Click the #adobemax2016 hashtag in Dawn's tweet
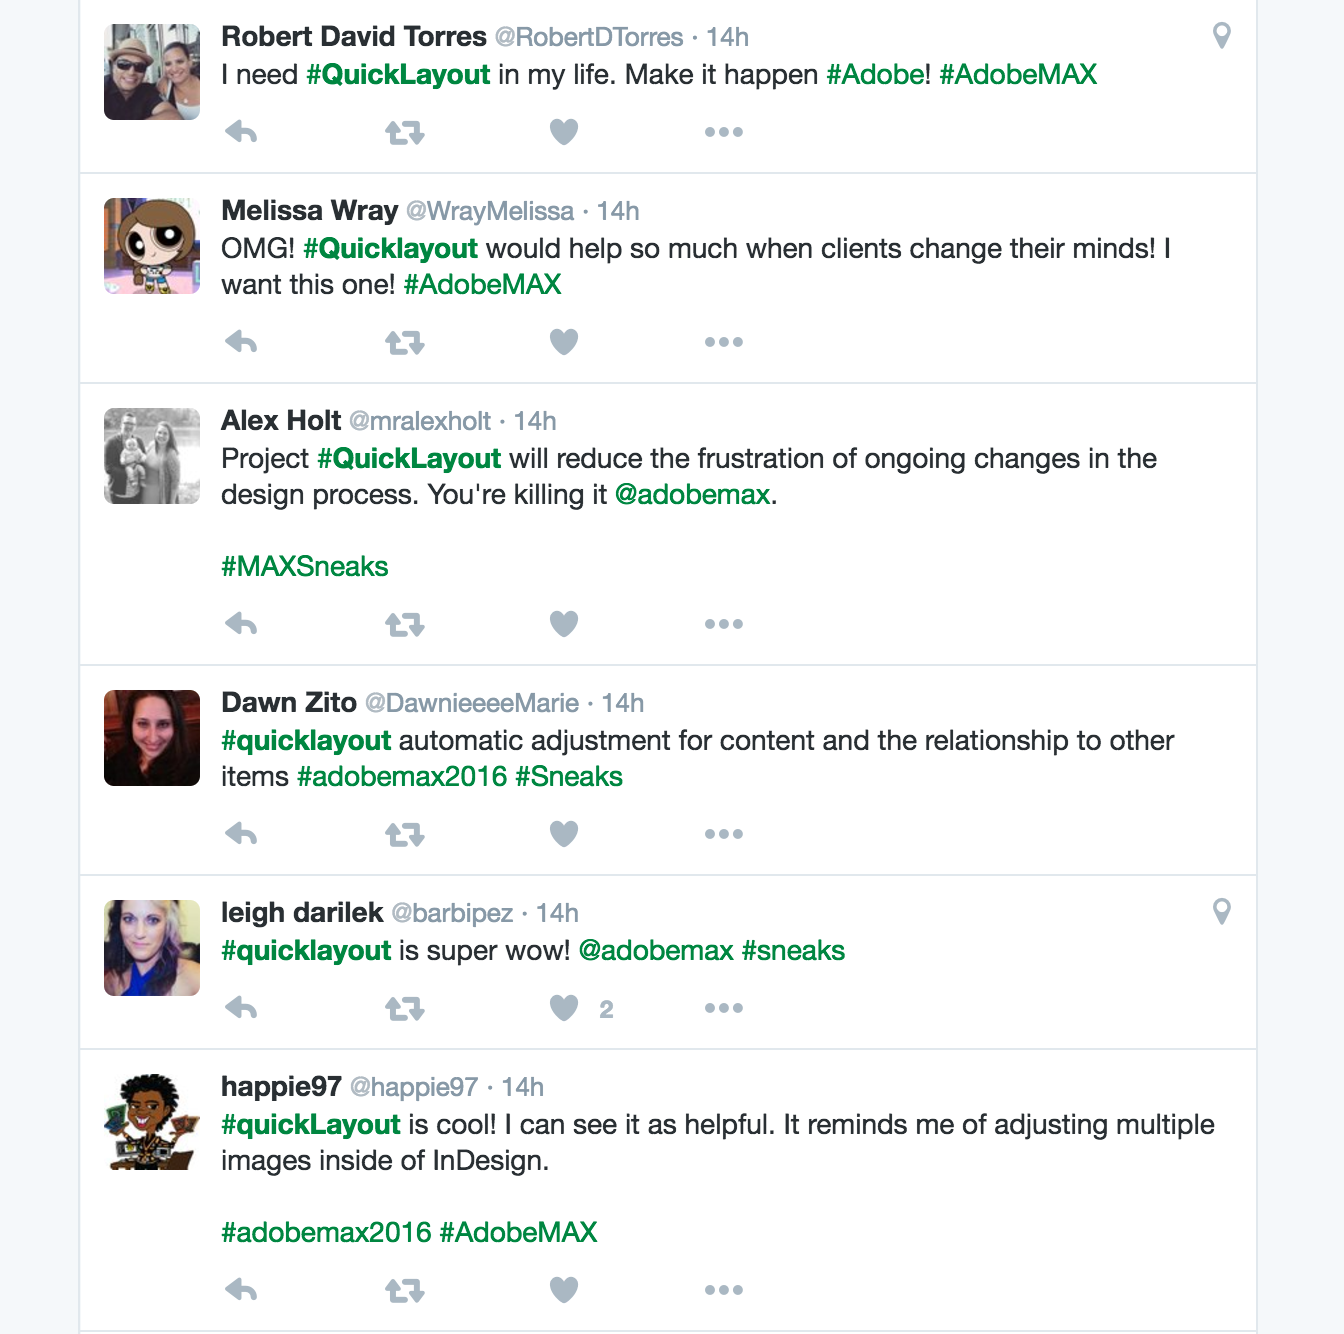This screenshot has width=1344, height=1334. tap(402, 777)
